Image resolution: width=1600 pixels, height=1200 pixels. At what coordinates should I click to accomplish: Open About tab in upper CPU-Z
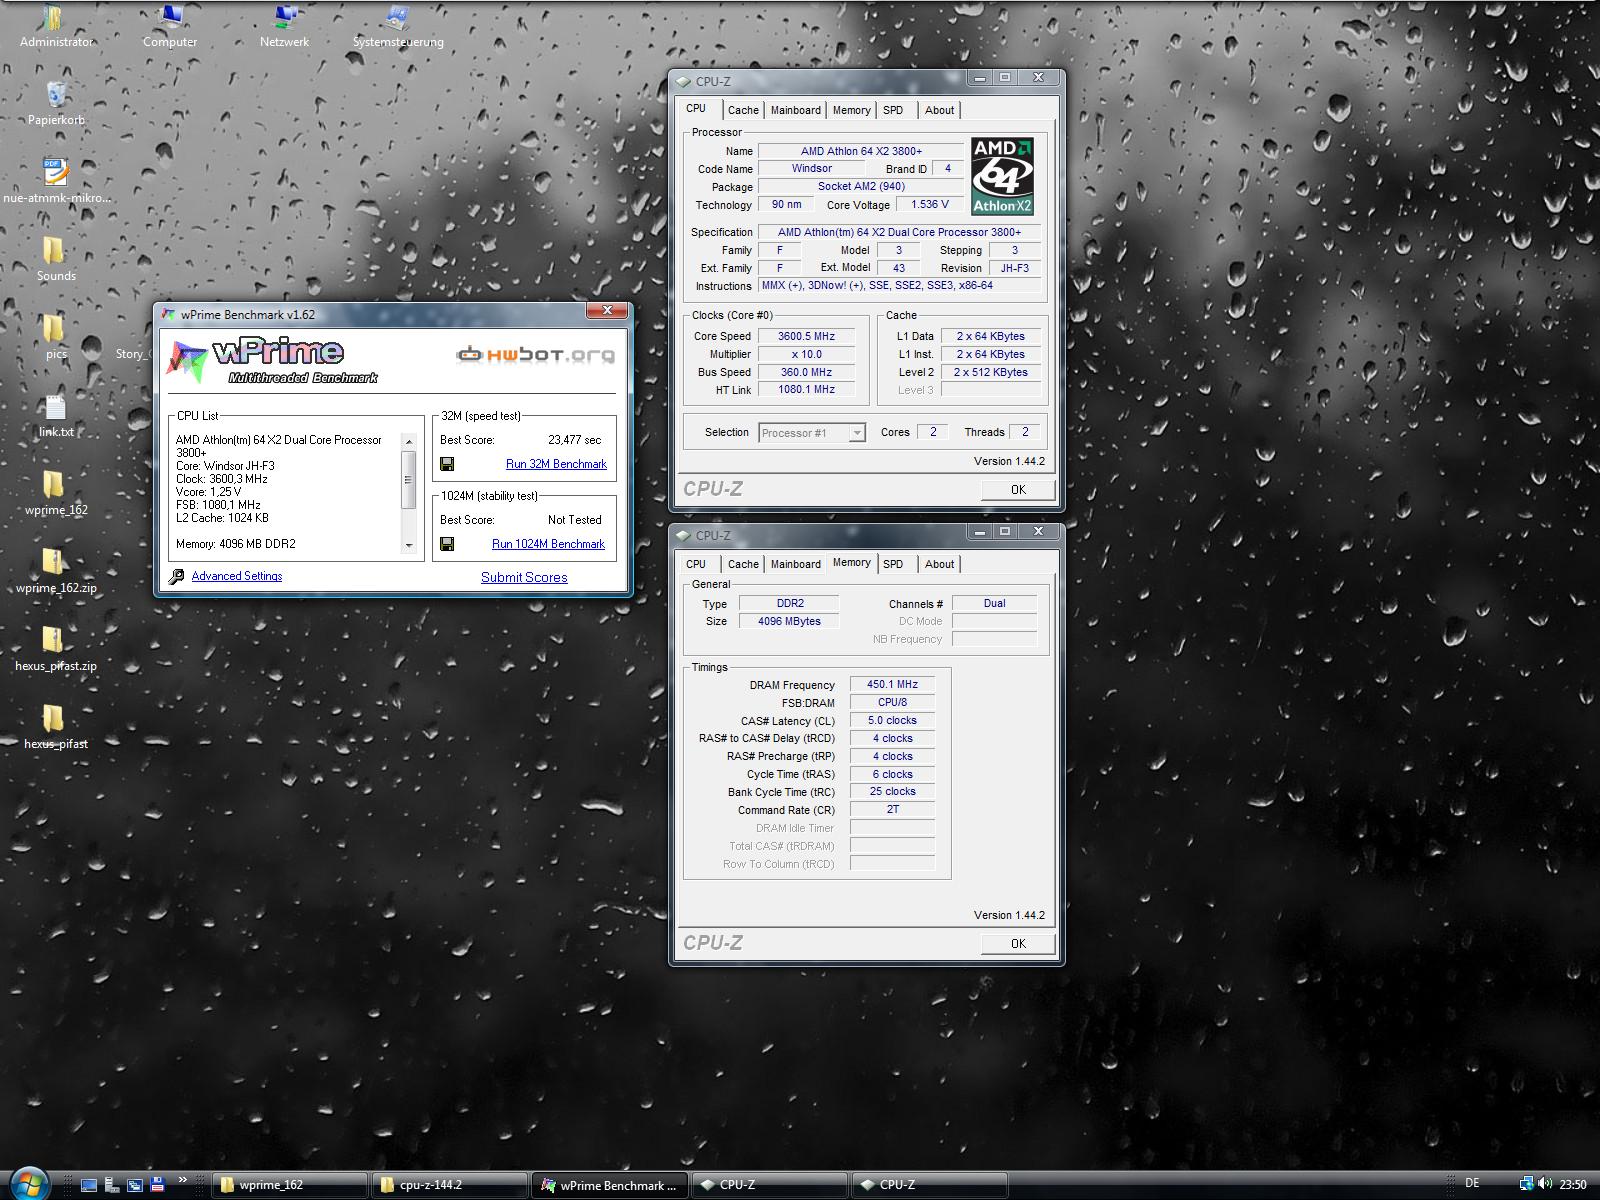tap(939, 110)
